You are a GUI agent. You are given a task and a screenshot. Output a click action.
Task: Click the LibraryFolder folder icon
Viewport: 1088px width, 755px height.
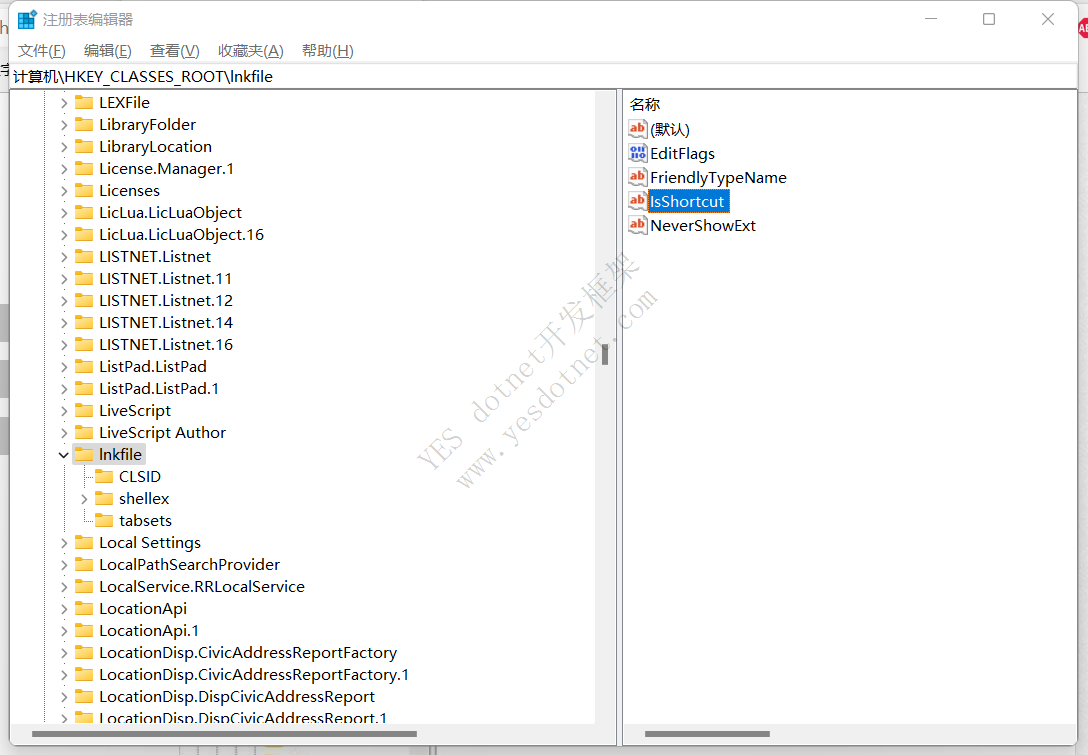(x=84, y=124)
